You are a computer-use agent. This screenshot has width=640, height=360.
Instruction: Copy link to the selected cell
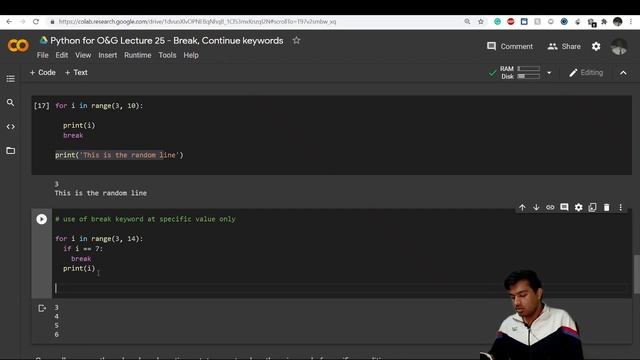click(x=550, y=207)
